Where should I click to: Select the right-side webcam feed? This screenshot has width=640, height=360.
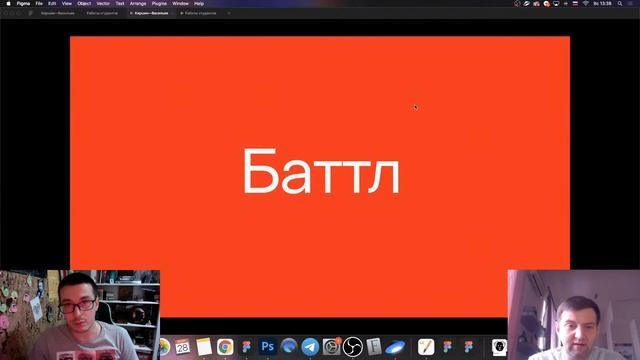[573, 315]
